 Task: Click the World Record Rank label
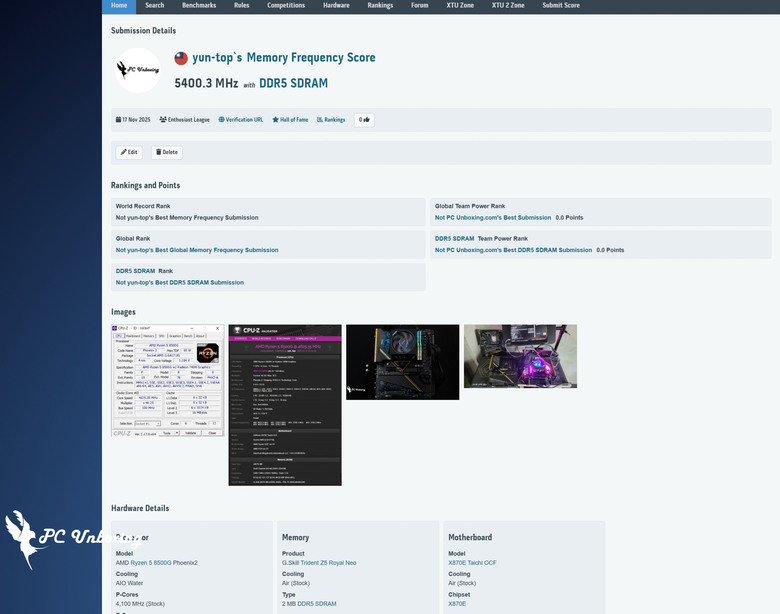pos(143,206)
